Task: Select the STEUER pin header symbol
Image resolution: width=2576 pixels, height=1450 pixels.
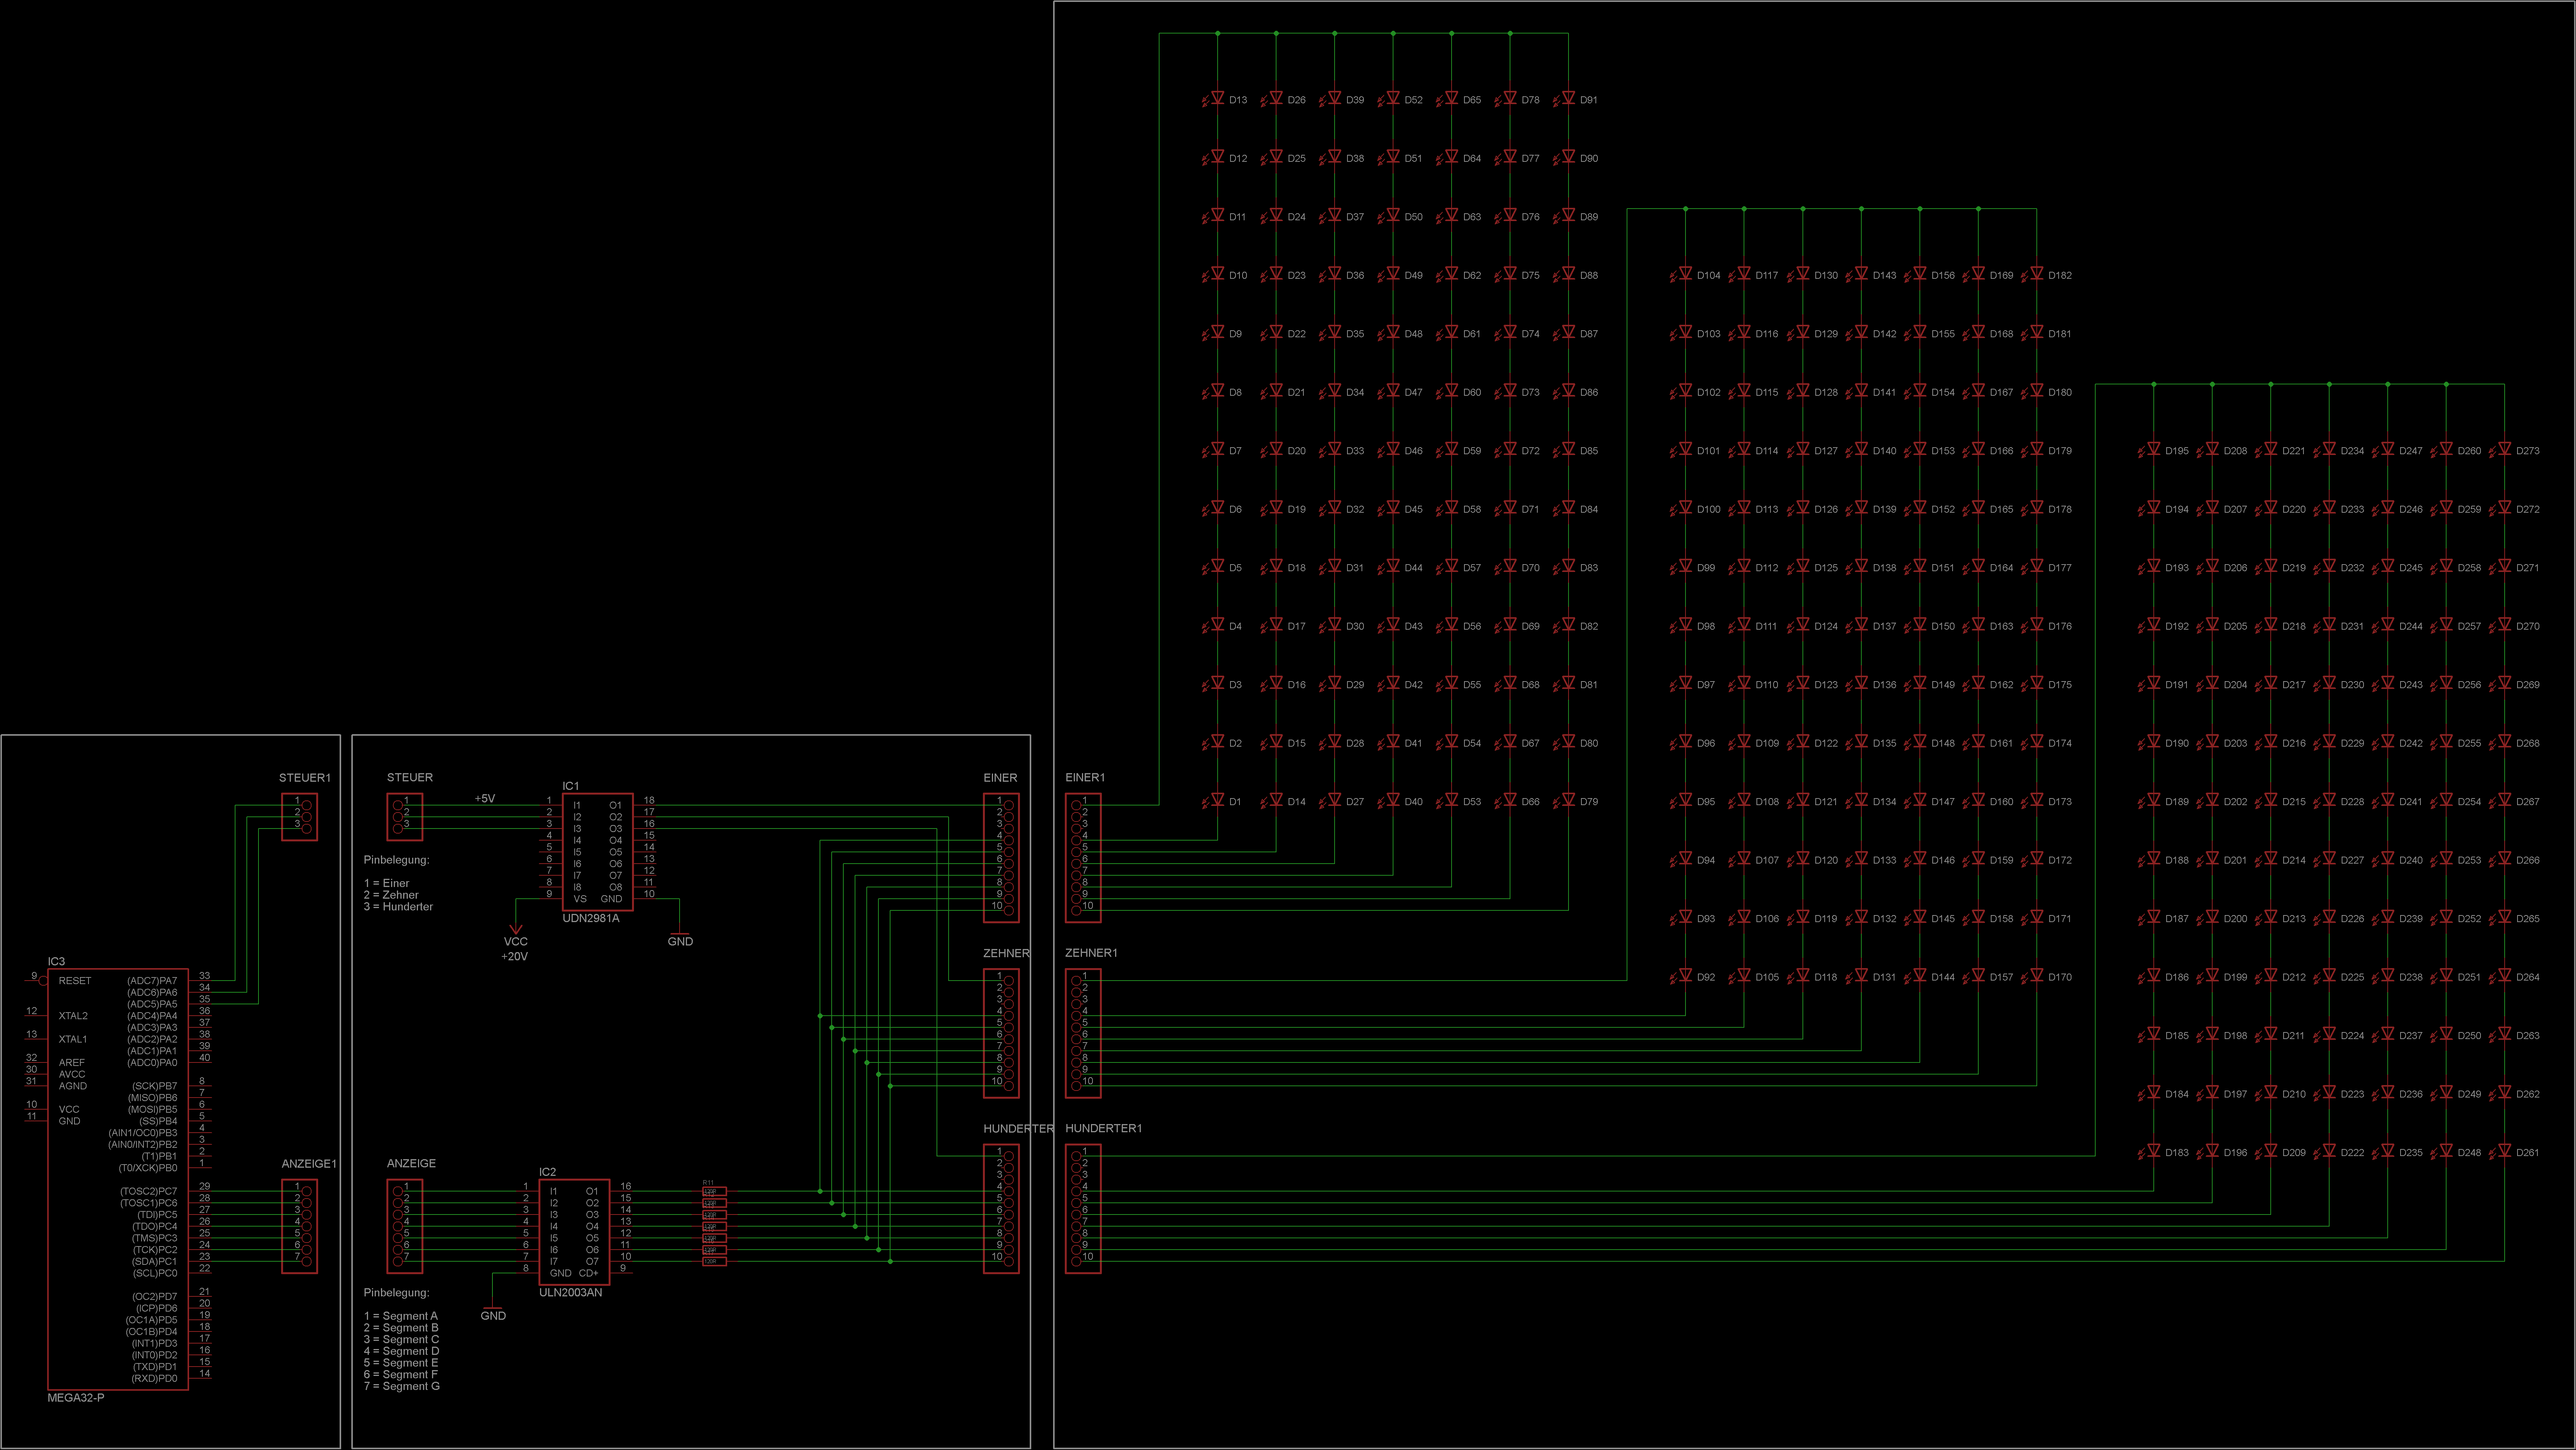Action: pyautogui.click(x=405, y=817)
